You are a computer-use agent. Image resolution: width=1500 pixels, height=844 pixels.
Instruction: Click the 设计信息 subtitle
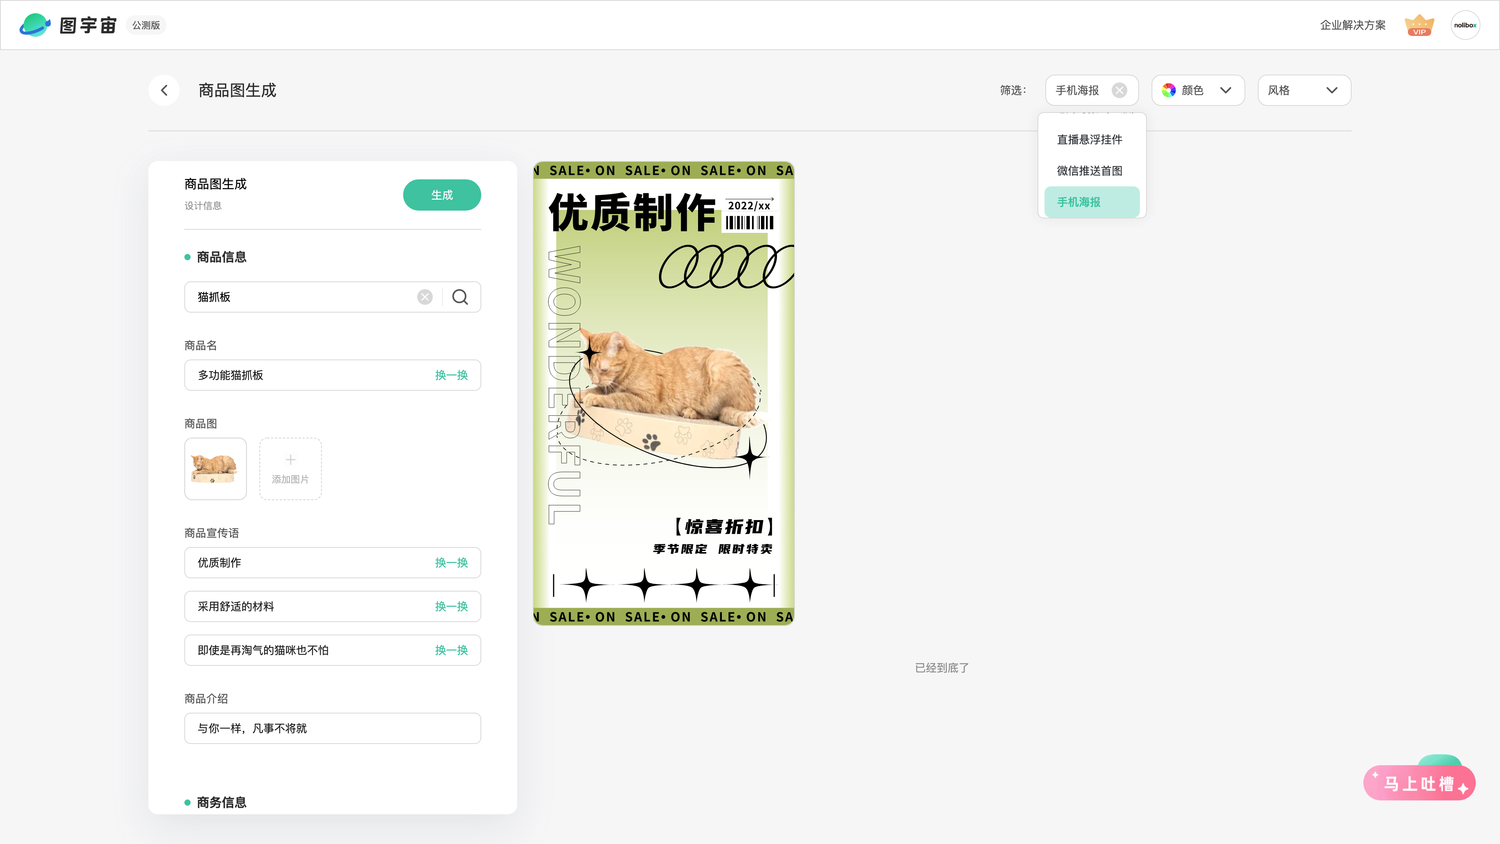[x=203, y=206]
